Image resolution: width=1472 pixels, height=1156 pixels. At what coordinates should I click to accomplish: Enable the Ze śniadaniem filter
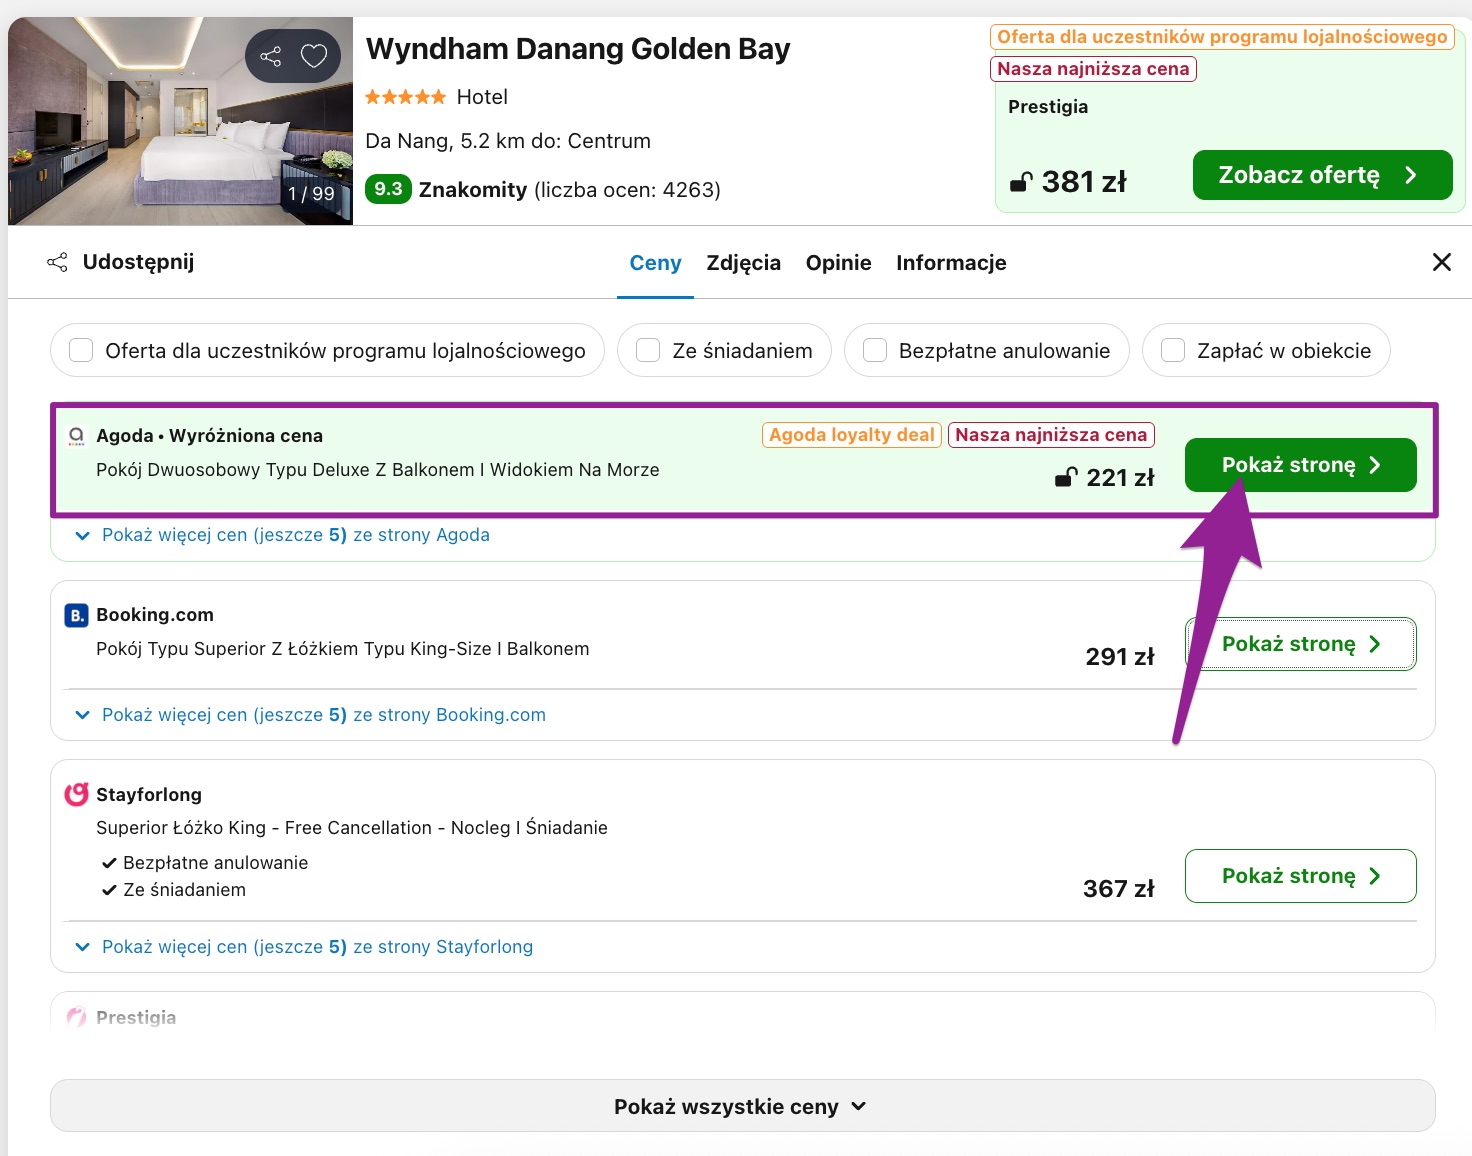[648, 350]
